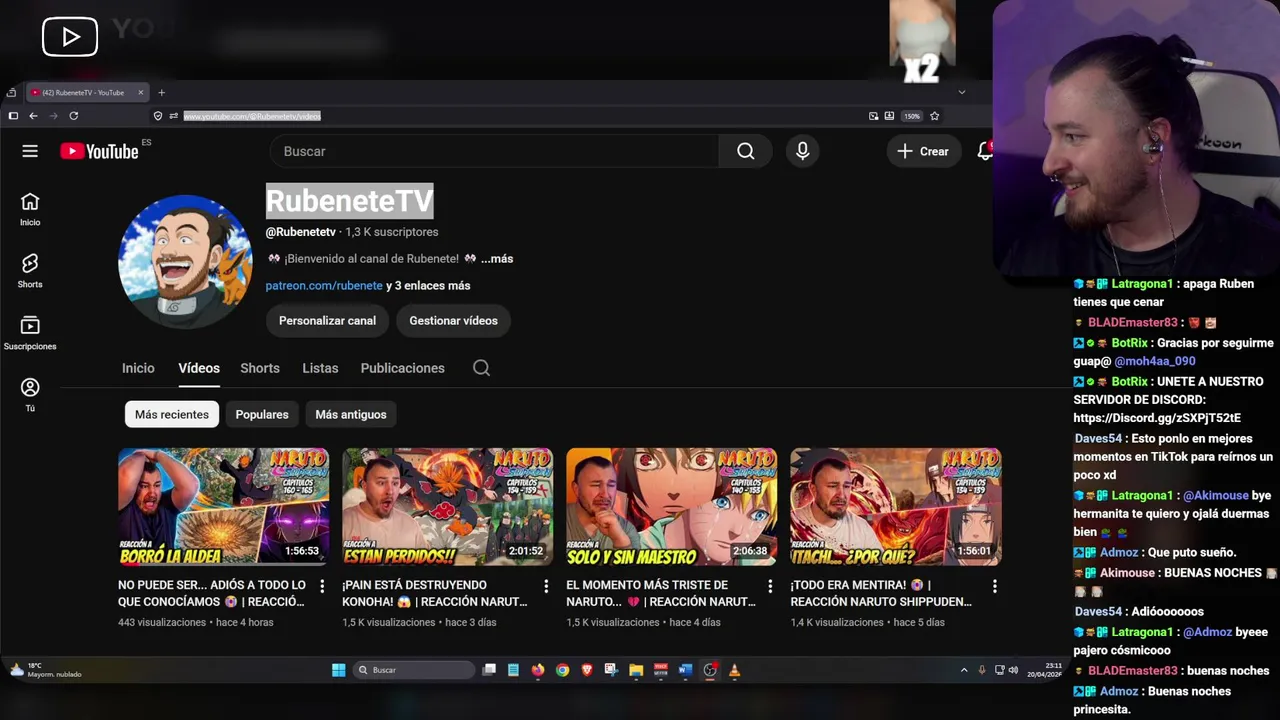Open the Discord invite link in chat

pos(1157,418)
